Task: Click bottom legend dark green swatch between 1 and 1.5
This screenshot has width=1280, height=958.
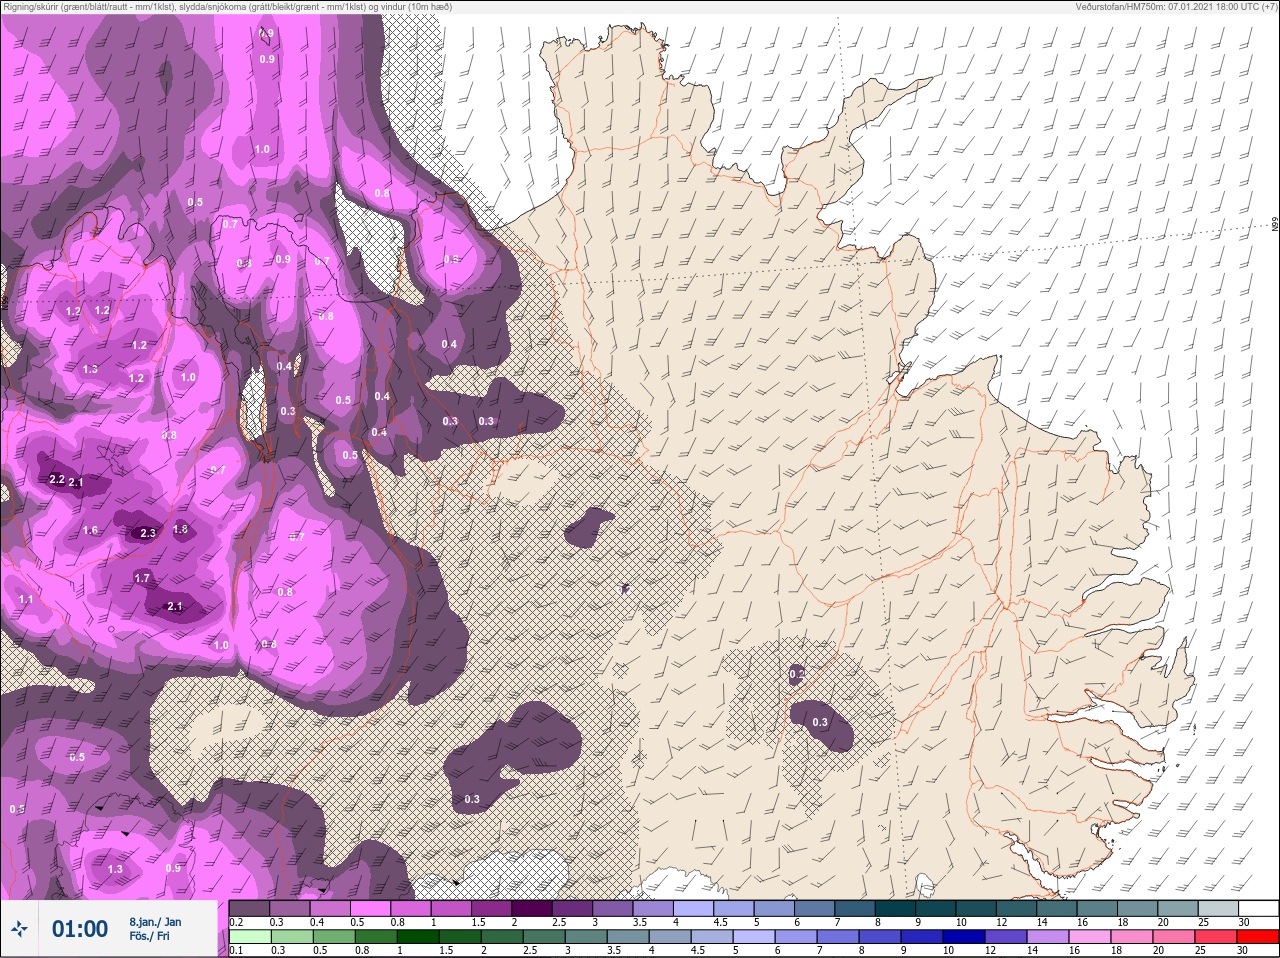Action: (x=416, y=937)
